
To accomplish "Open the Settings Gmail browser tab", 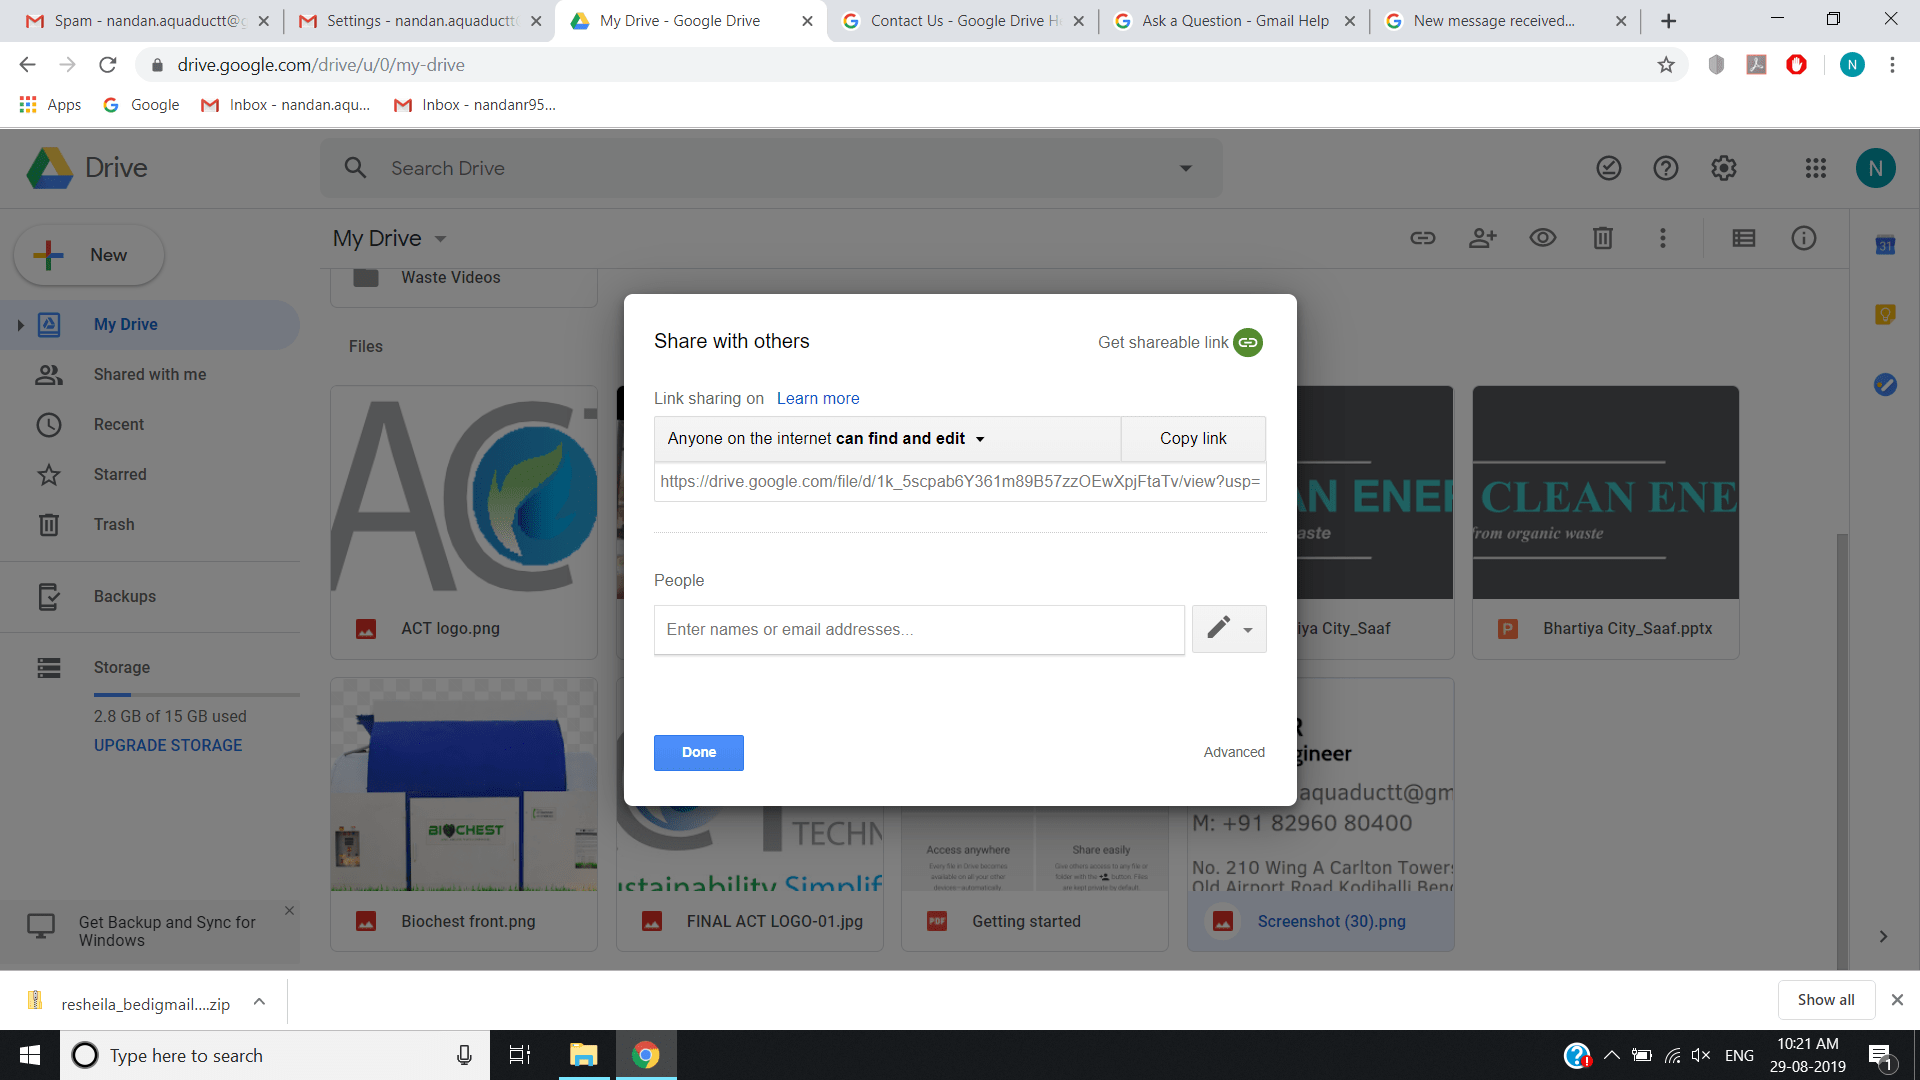I will coord(420,21).
